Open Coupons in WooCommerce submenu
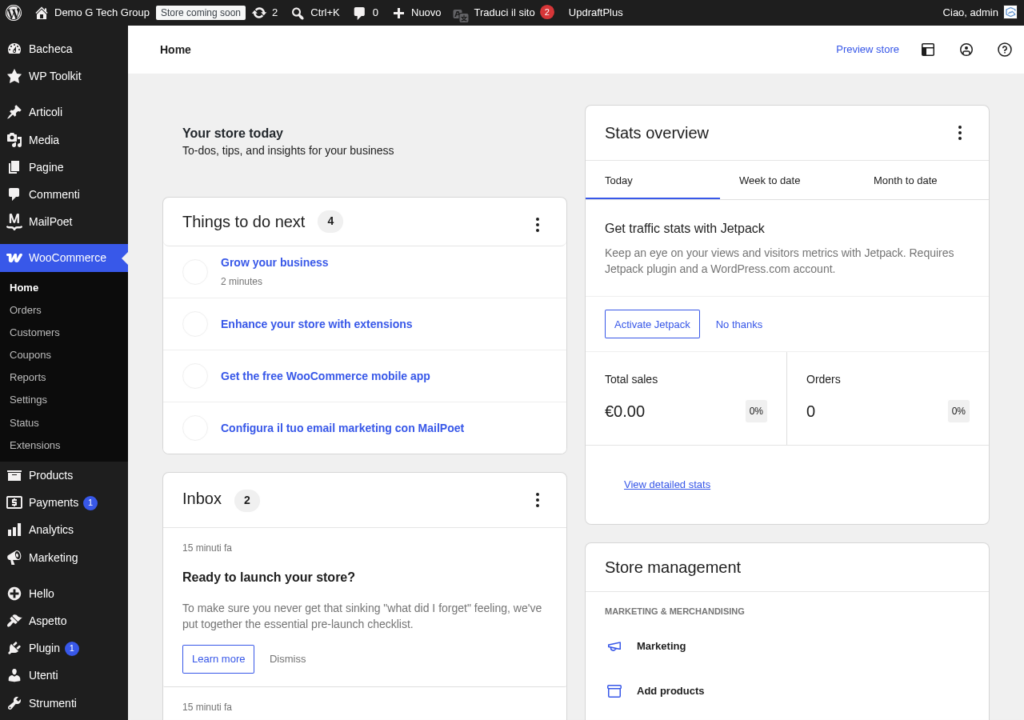 click(30, 355)
